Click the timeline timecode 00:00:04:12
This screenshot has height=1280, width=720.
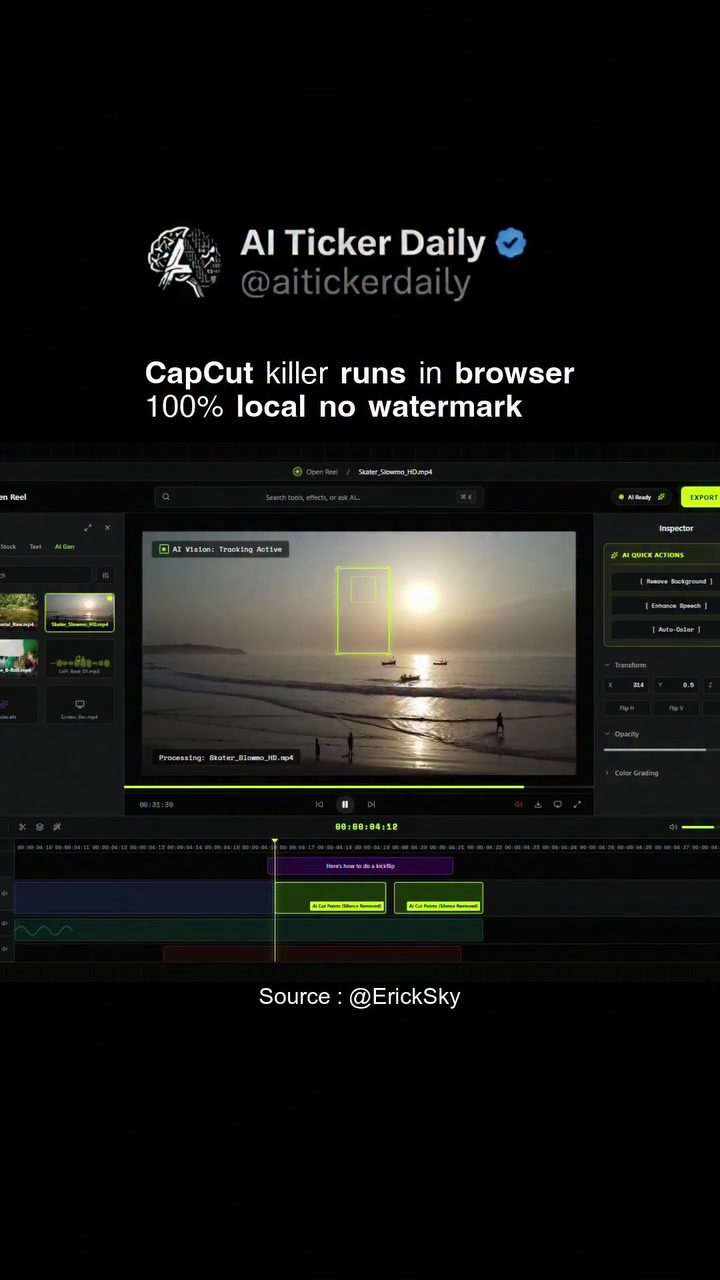click(366, 827)
